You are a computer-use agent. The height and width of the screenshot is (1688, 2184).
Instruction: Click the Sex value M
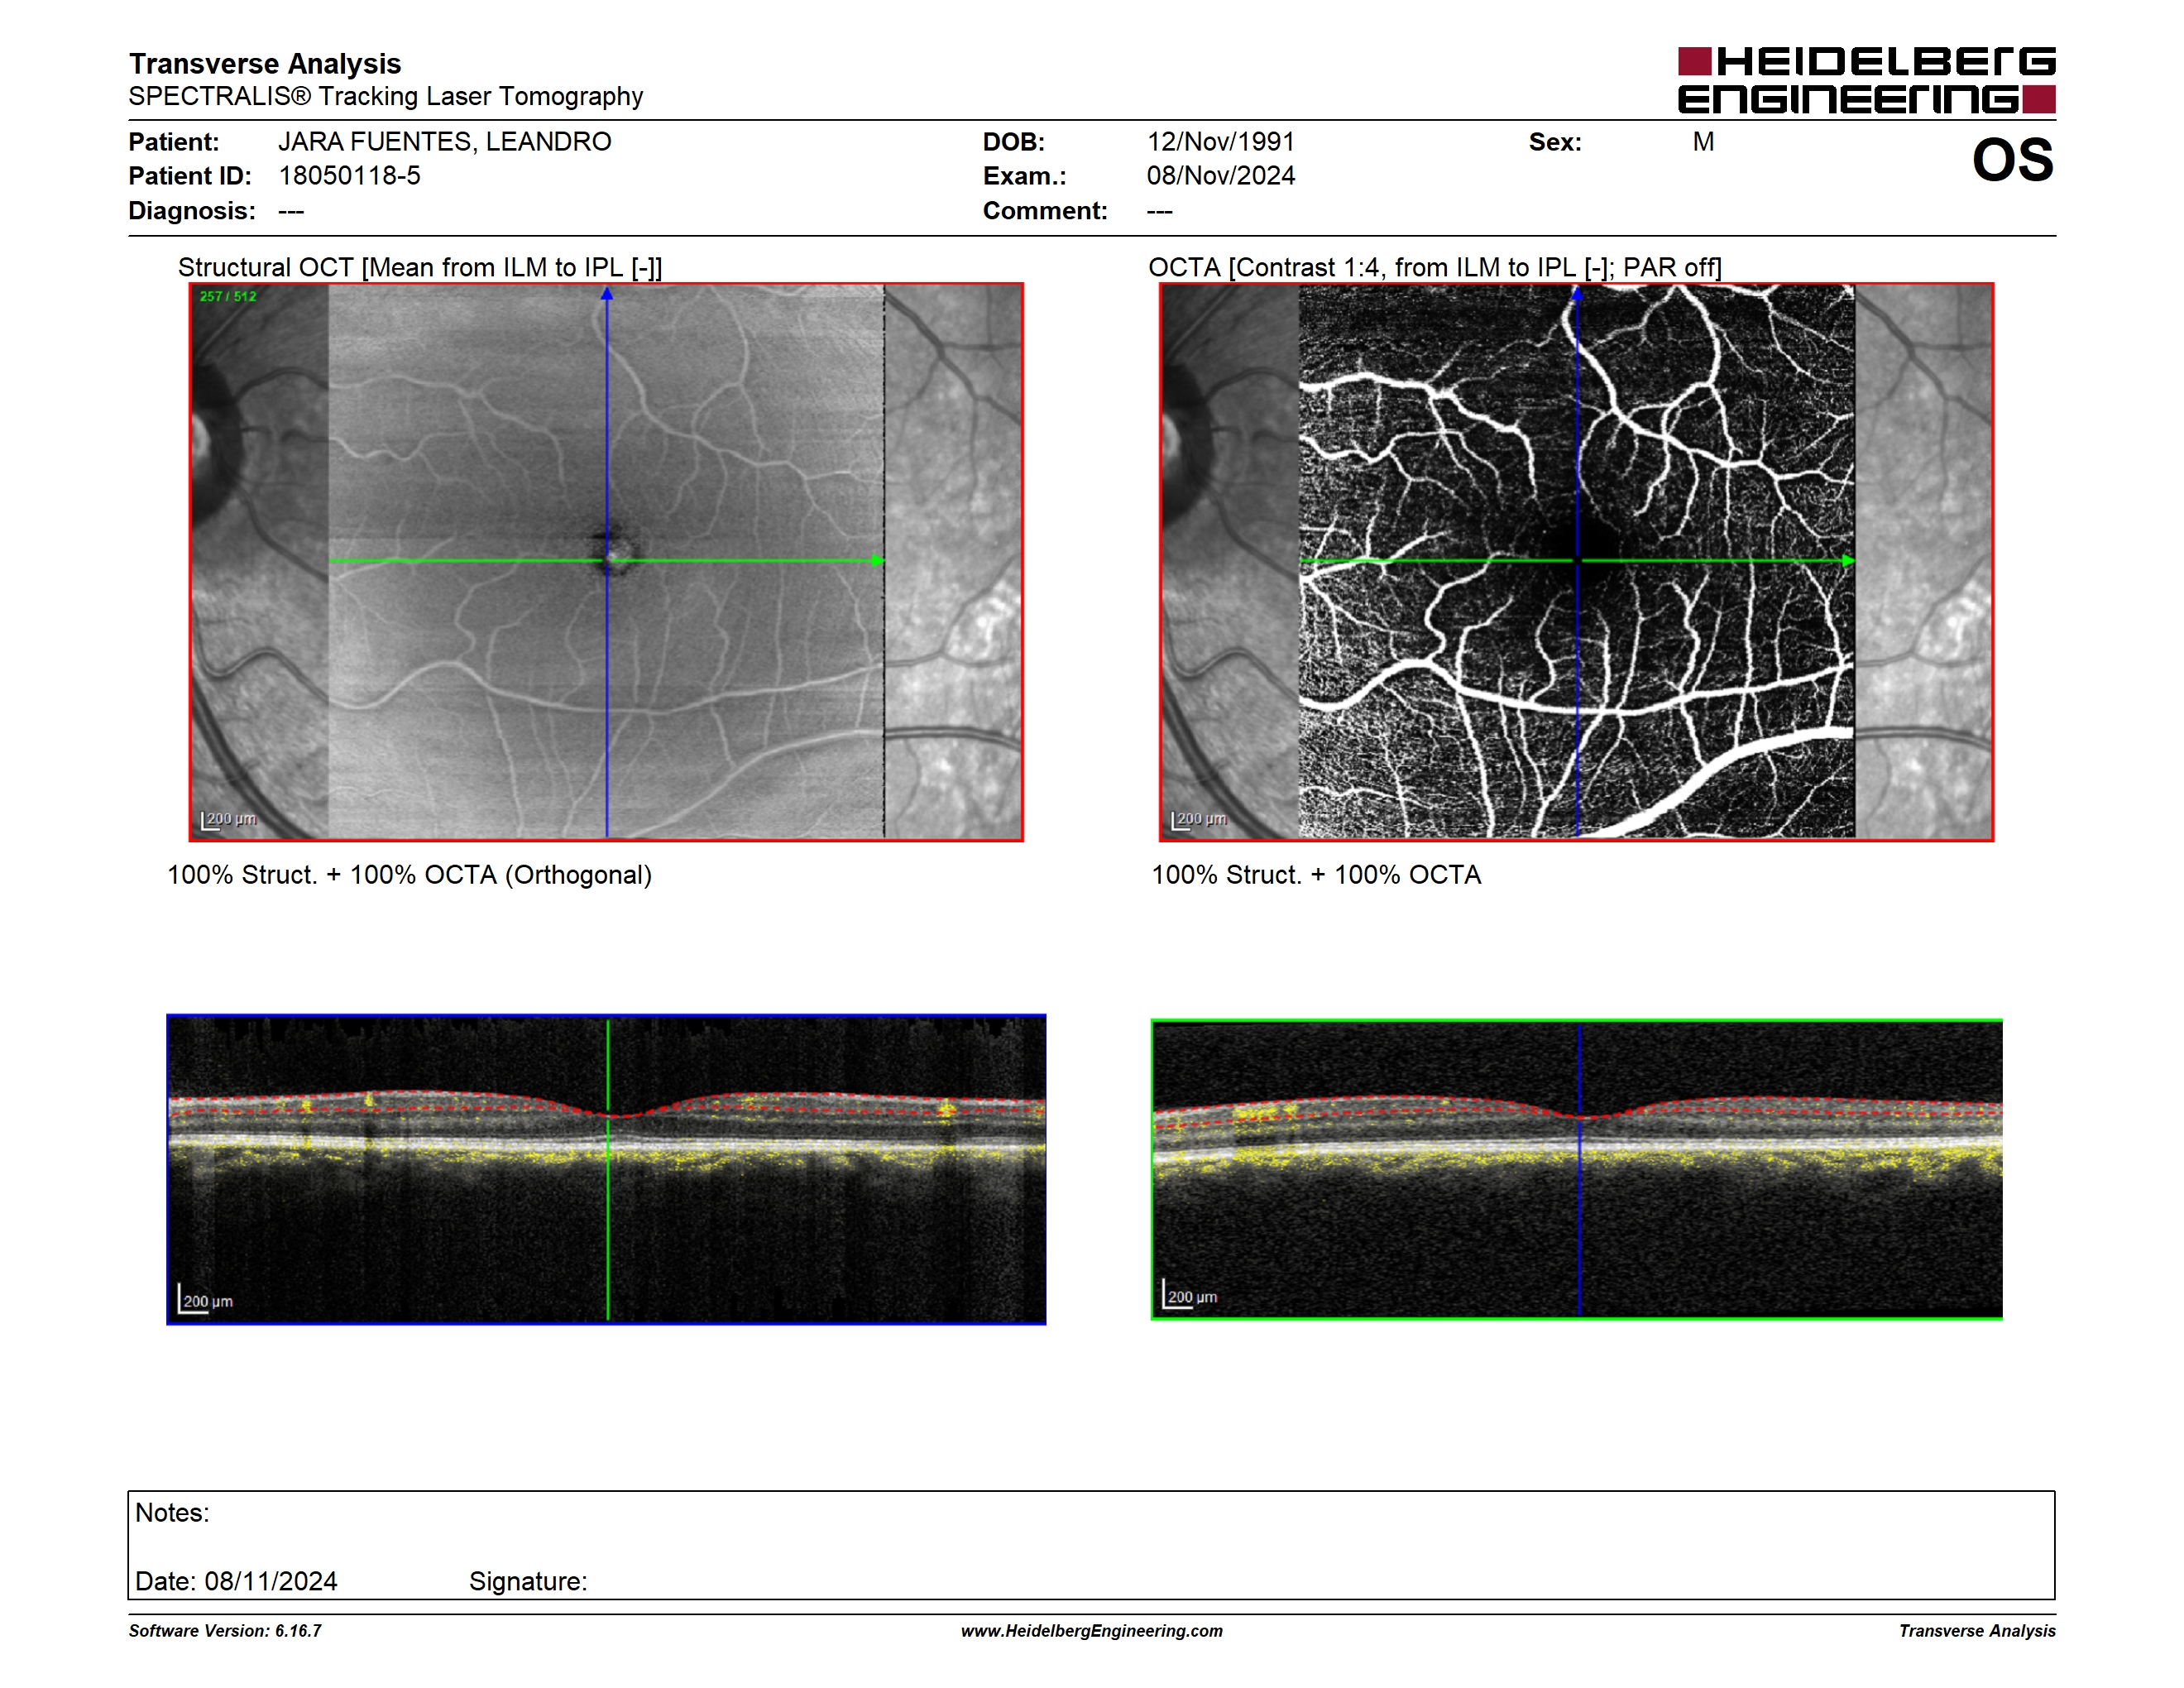coord(1703,142)
